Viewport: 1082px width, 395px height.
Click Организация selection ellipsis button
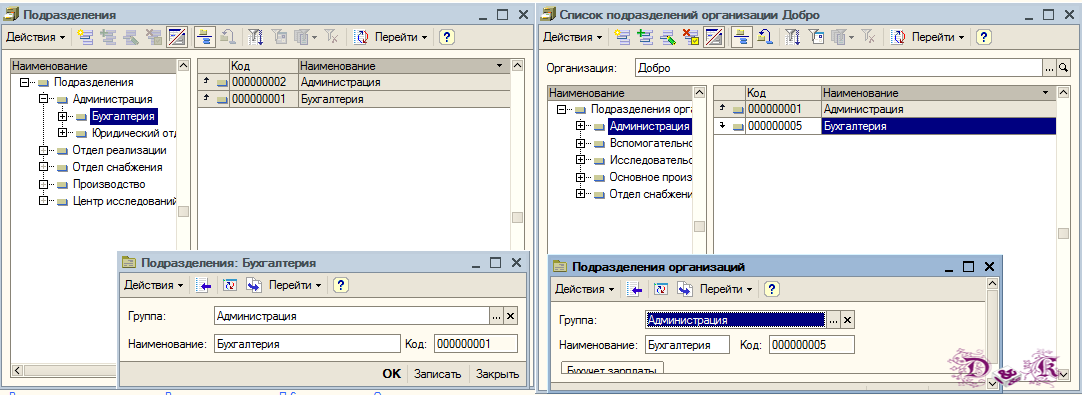[x=1050, y=68]
